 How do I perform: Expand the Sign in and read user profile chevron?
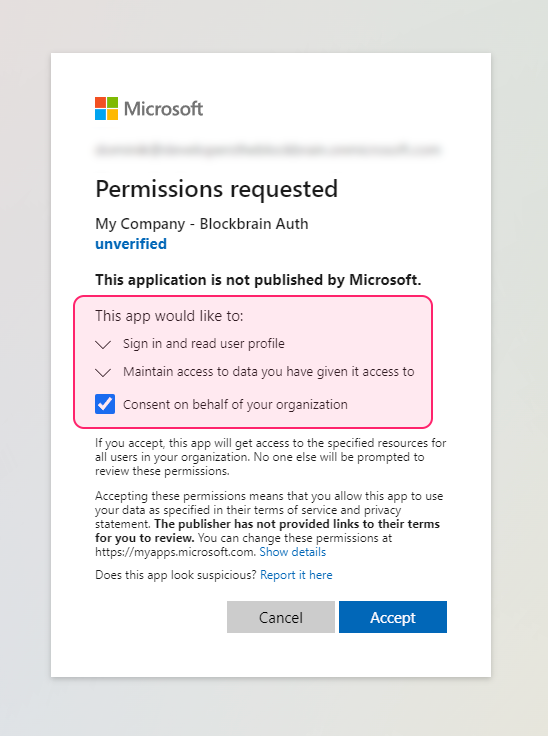(x=103, y=345)
